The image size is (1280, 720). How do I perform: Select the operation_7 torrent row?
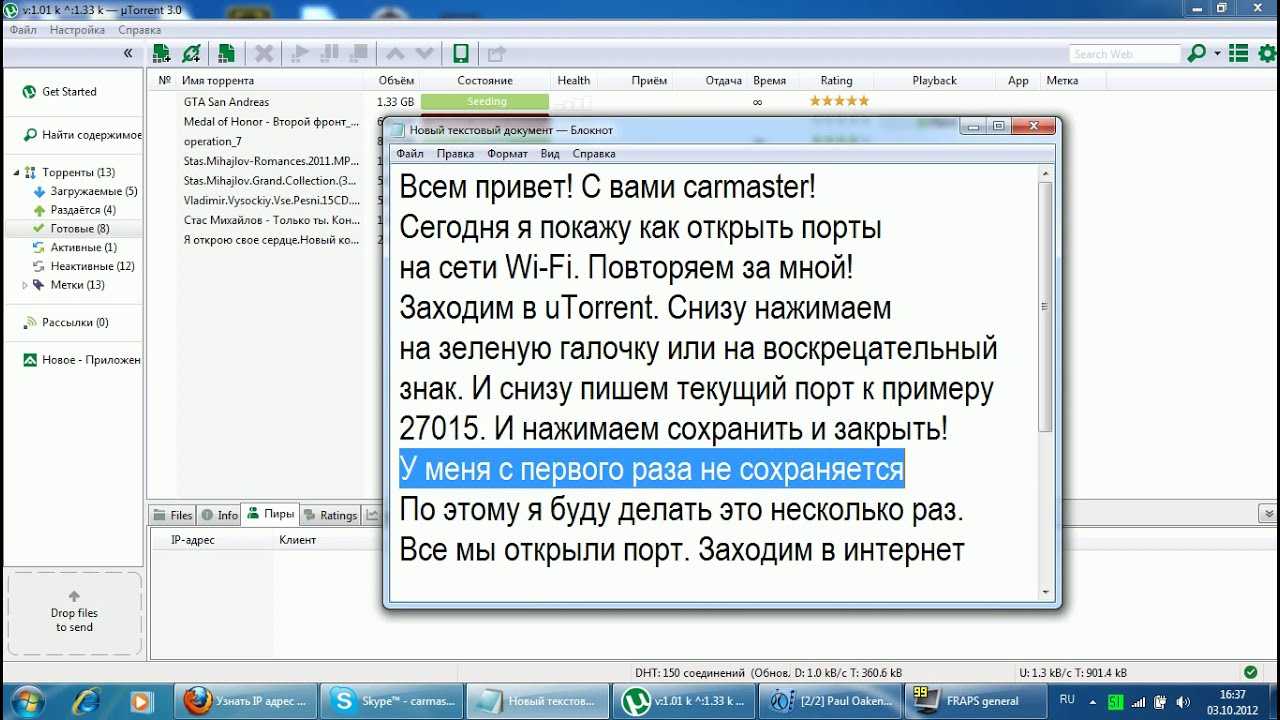pyautogui.click(x=212, y=142)
